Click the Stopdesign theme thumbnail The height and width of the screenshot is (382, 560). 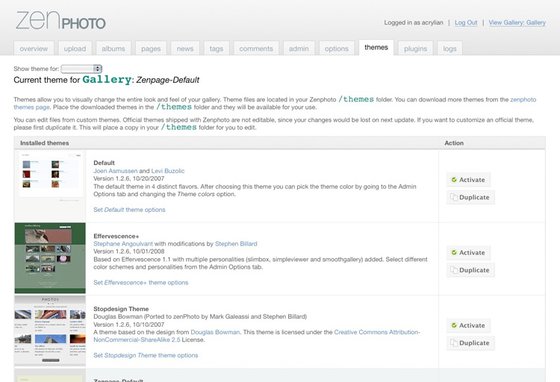pos(50,330)
